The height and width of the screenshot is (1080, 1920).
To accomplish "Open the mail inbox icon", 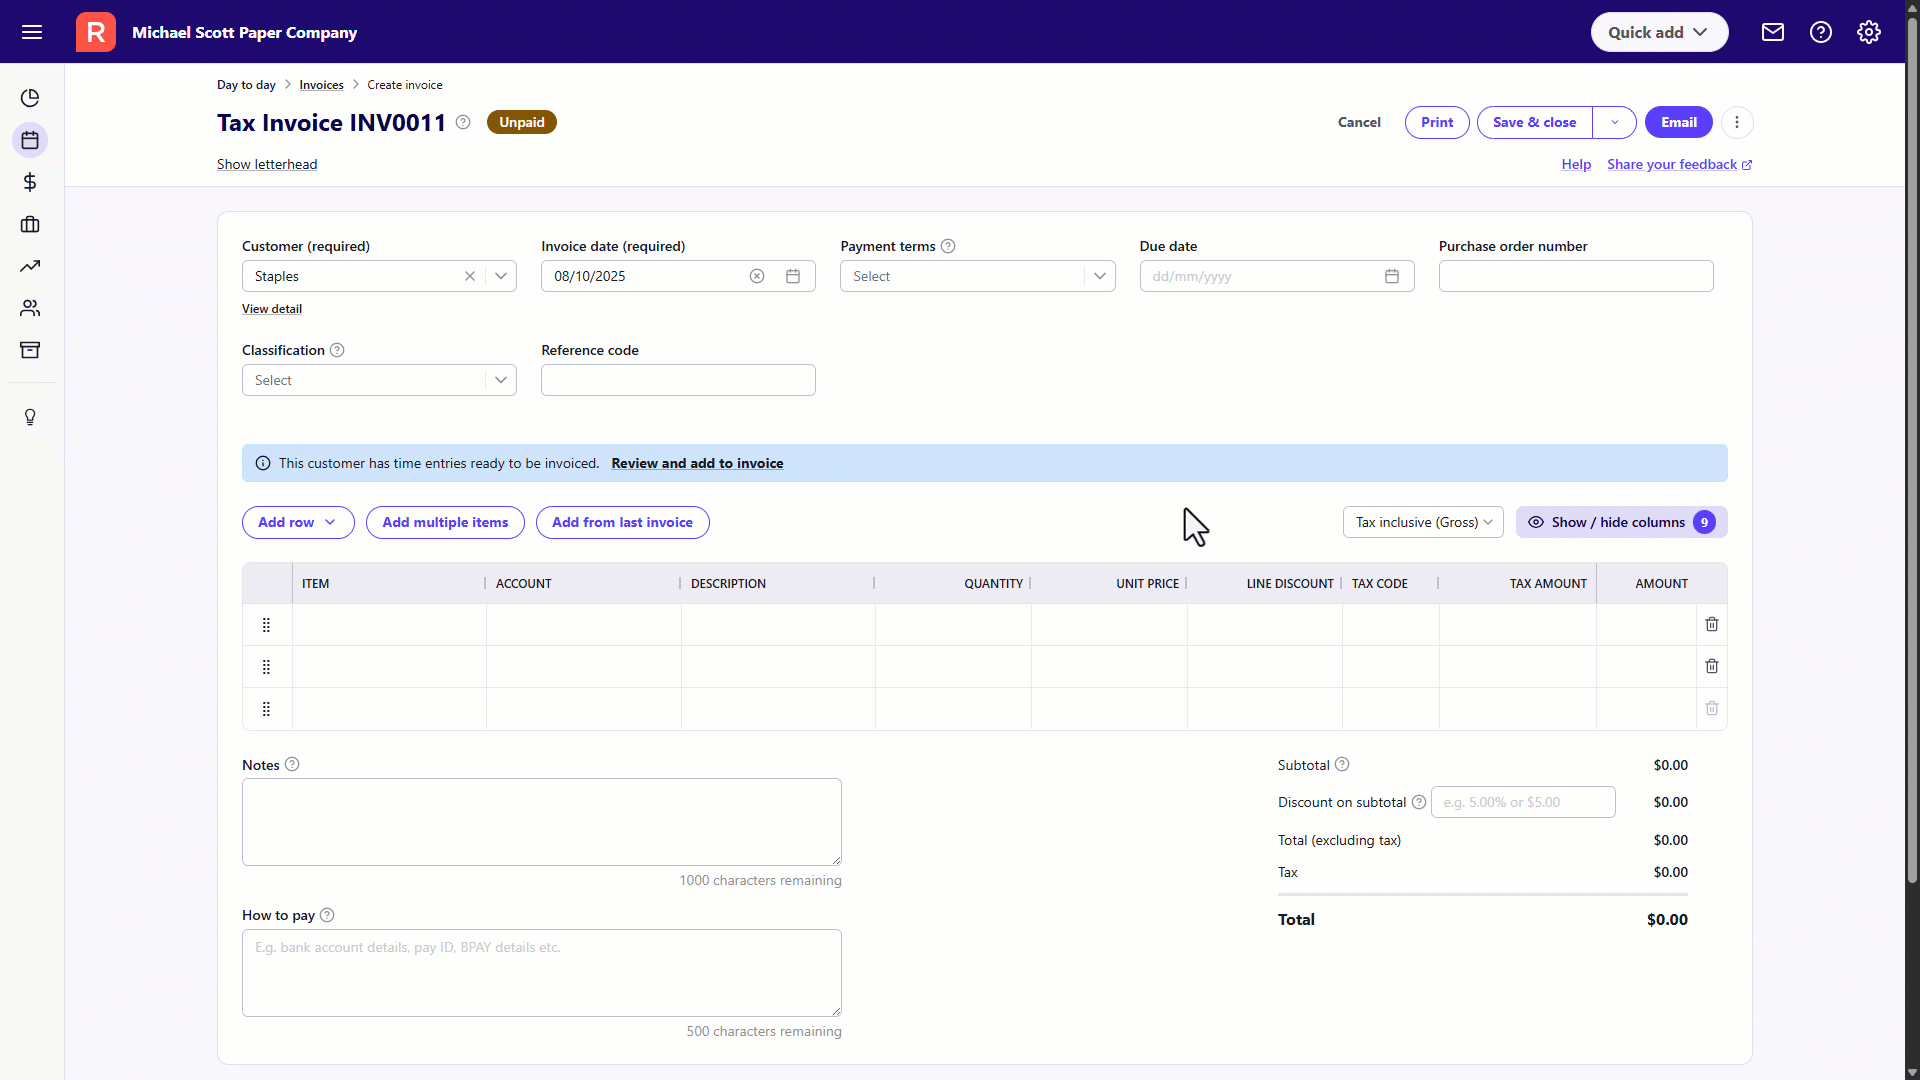I will (1773, 32).
